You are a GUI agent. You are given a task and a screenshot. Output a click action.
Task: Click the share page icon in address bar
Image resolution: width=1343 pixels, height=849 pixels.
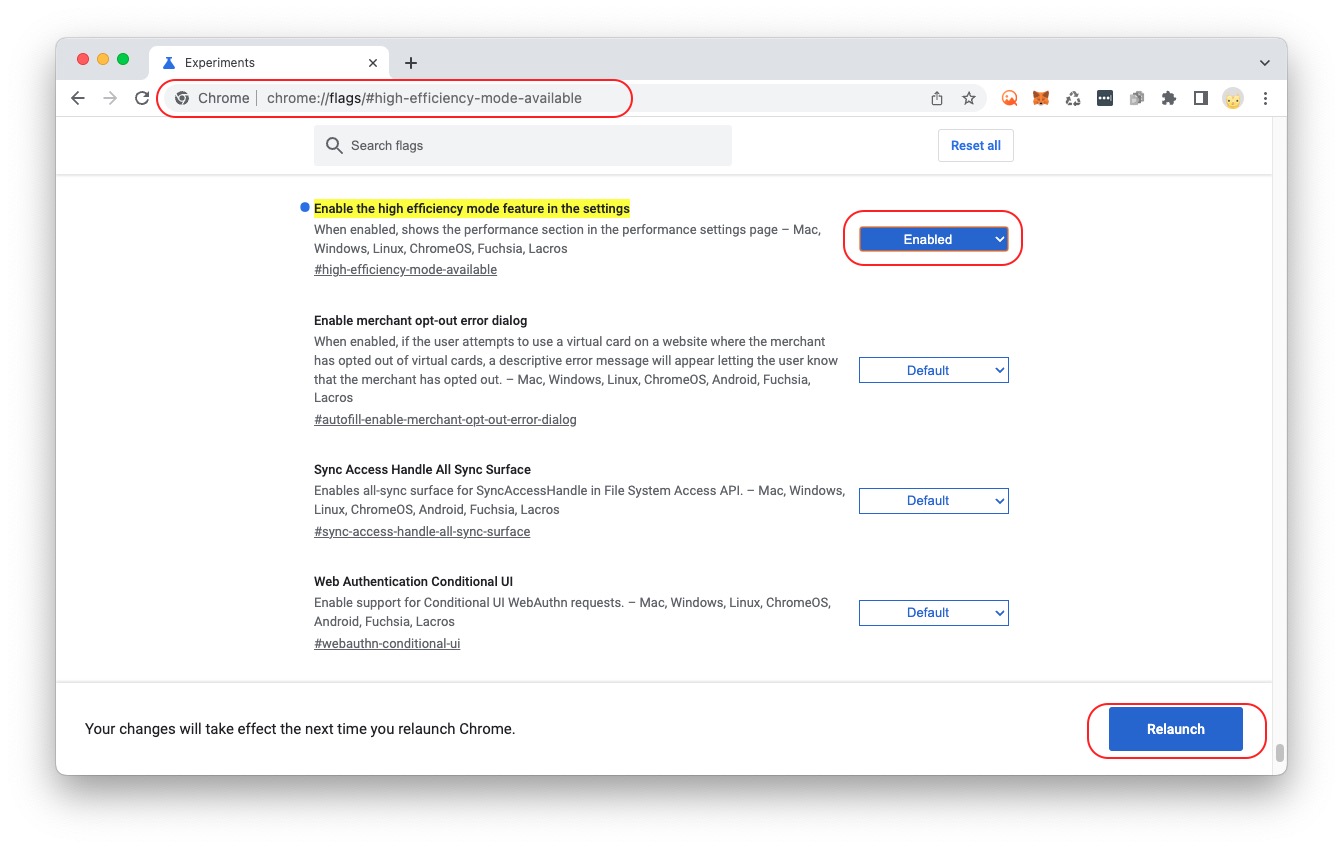coord(937,98)
